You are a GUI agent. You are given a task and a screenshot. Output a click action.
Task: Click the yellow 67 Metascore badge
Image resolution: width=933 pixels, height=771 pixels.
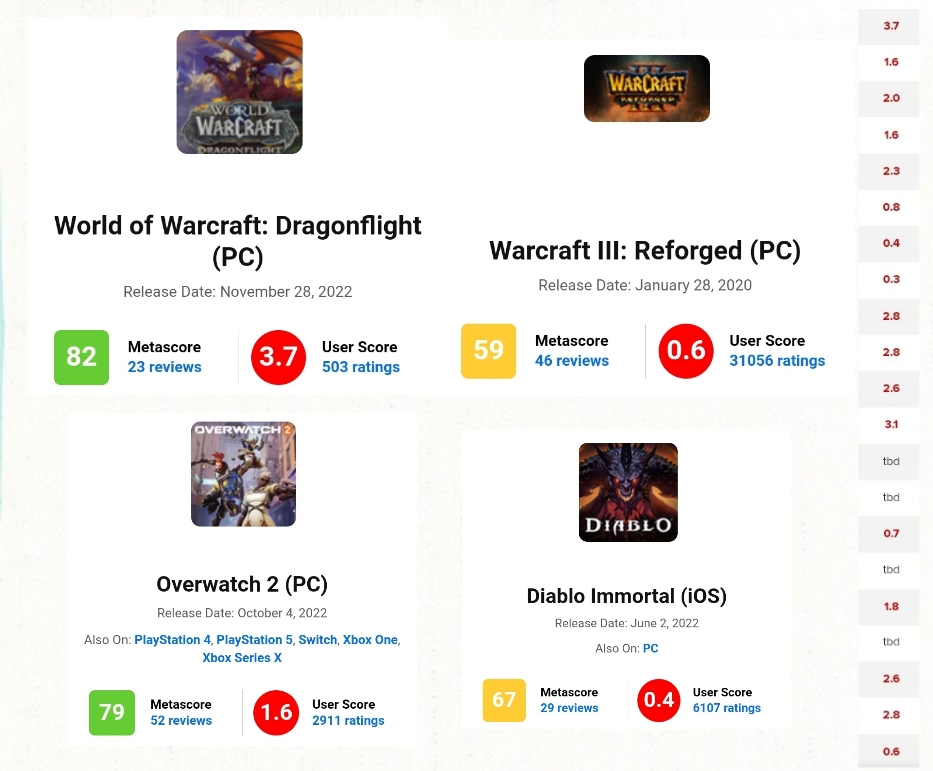[x=504, y=700]
